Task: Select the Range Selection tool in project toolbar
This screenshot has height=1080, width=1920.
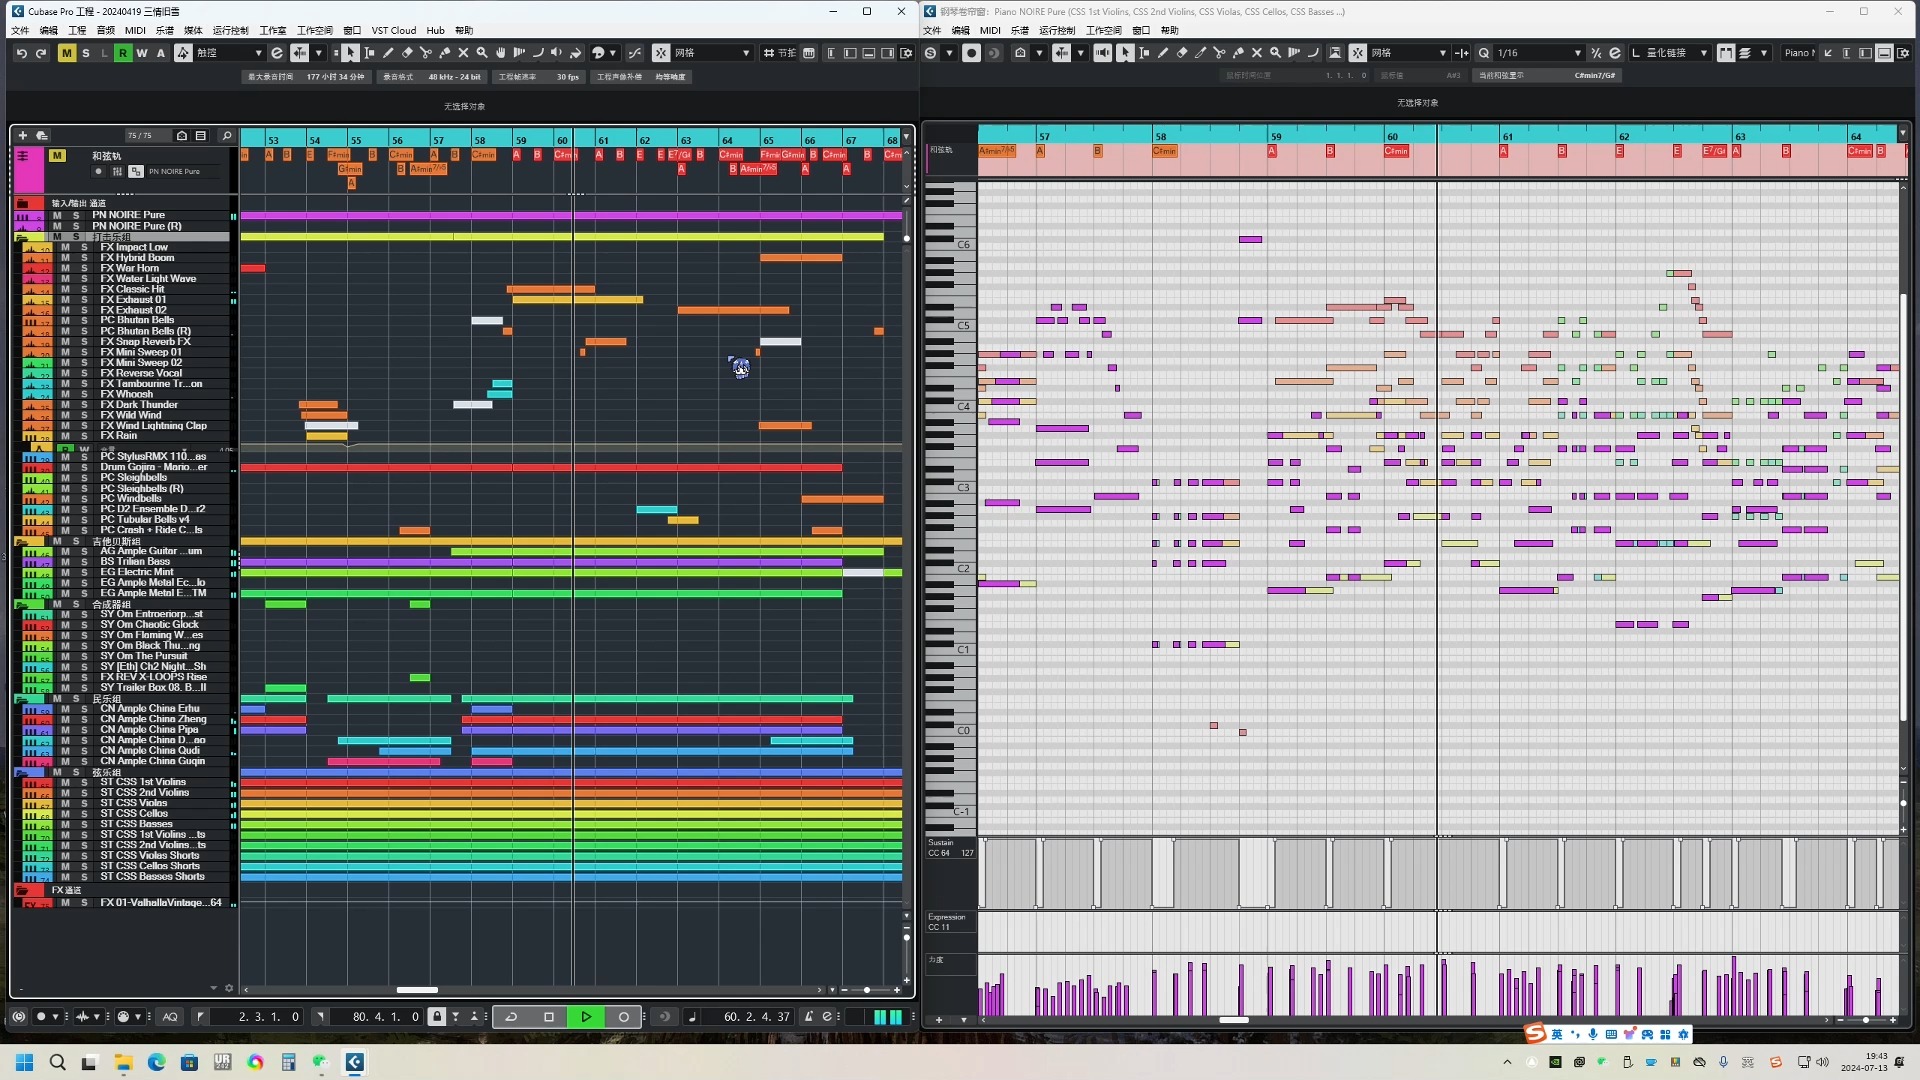Action: [369, 53]
